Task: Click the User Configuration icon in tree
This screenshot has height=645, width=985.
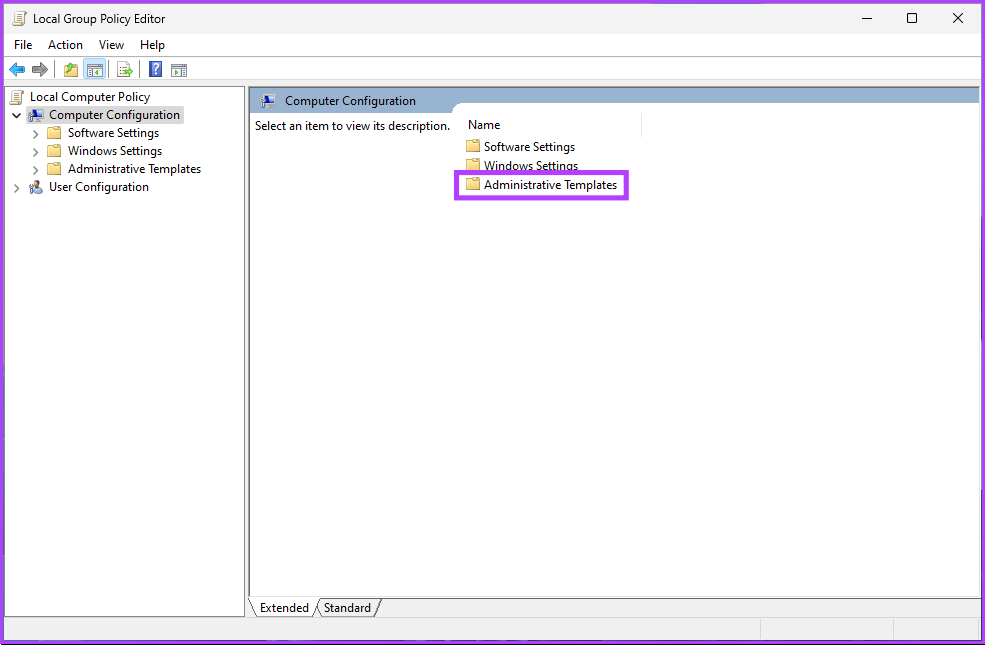Action: (x=36, y=187)
